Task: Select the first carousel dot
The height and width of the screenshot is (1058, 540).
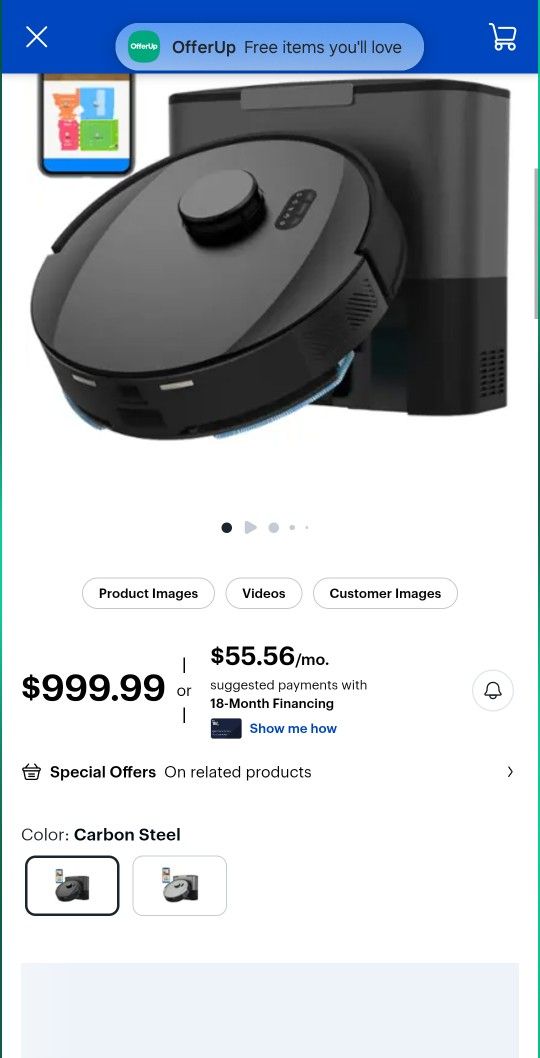Action: pyautogui.click(x=227, y=528)
